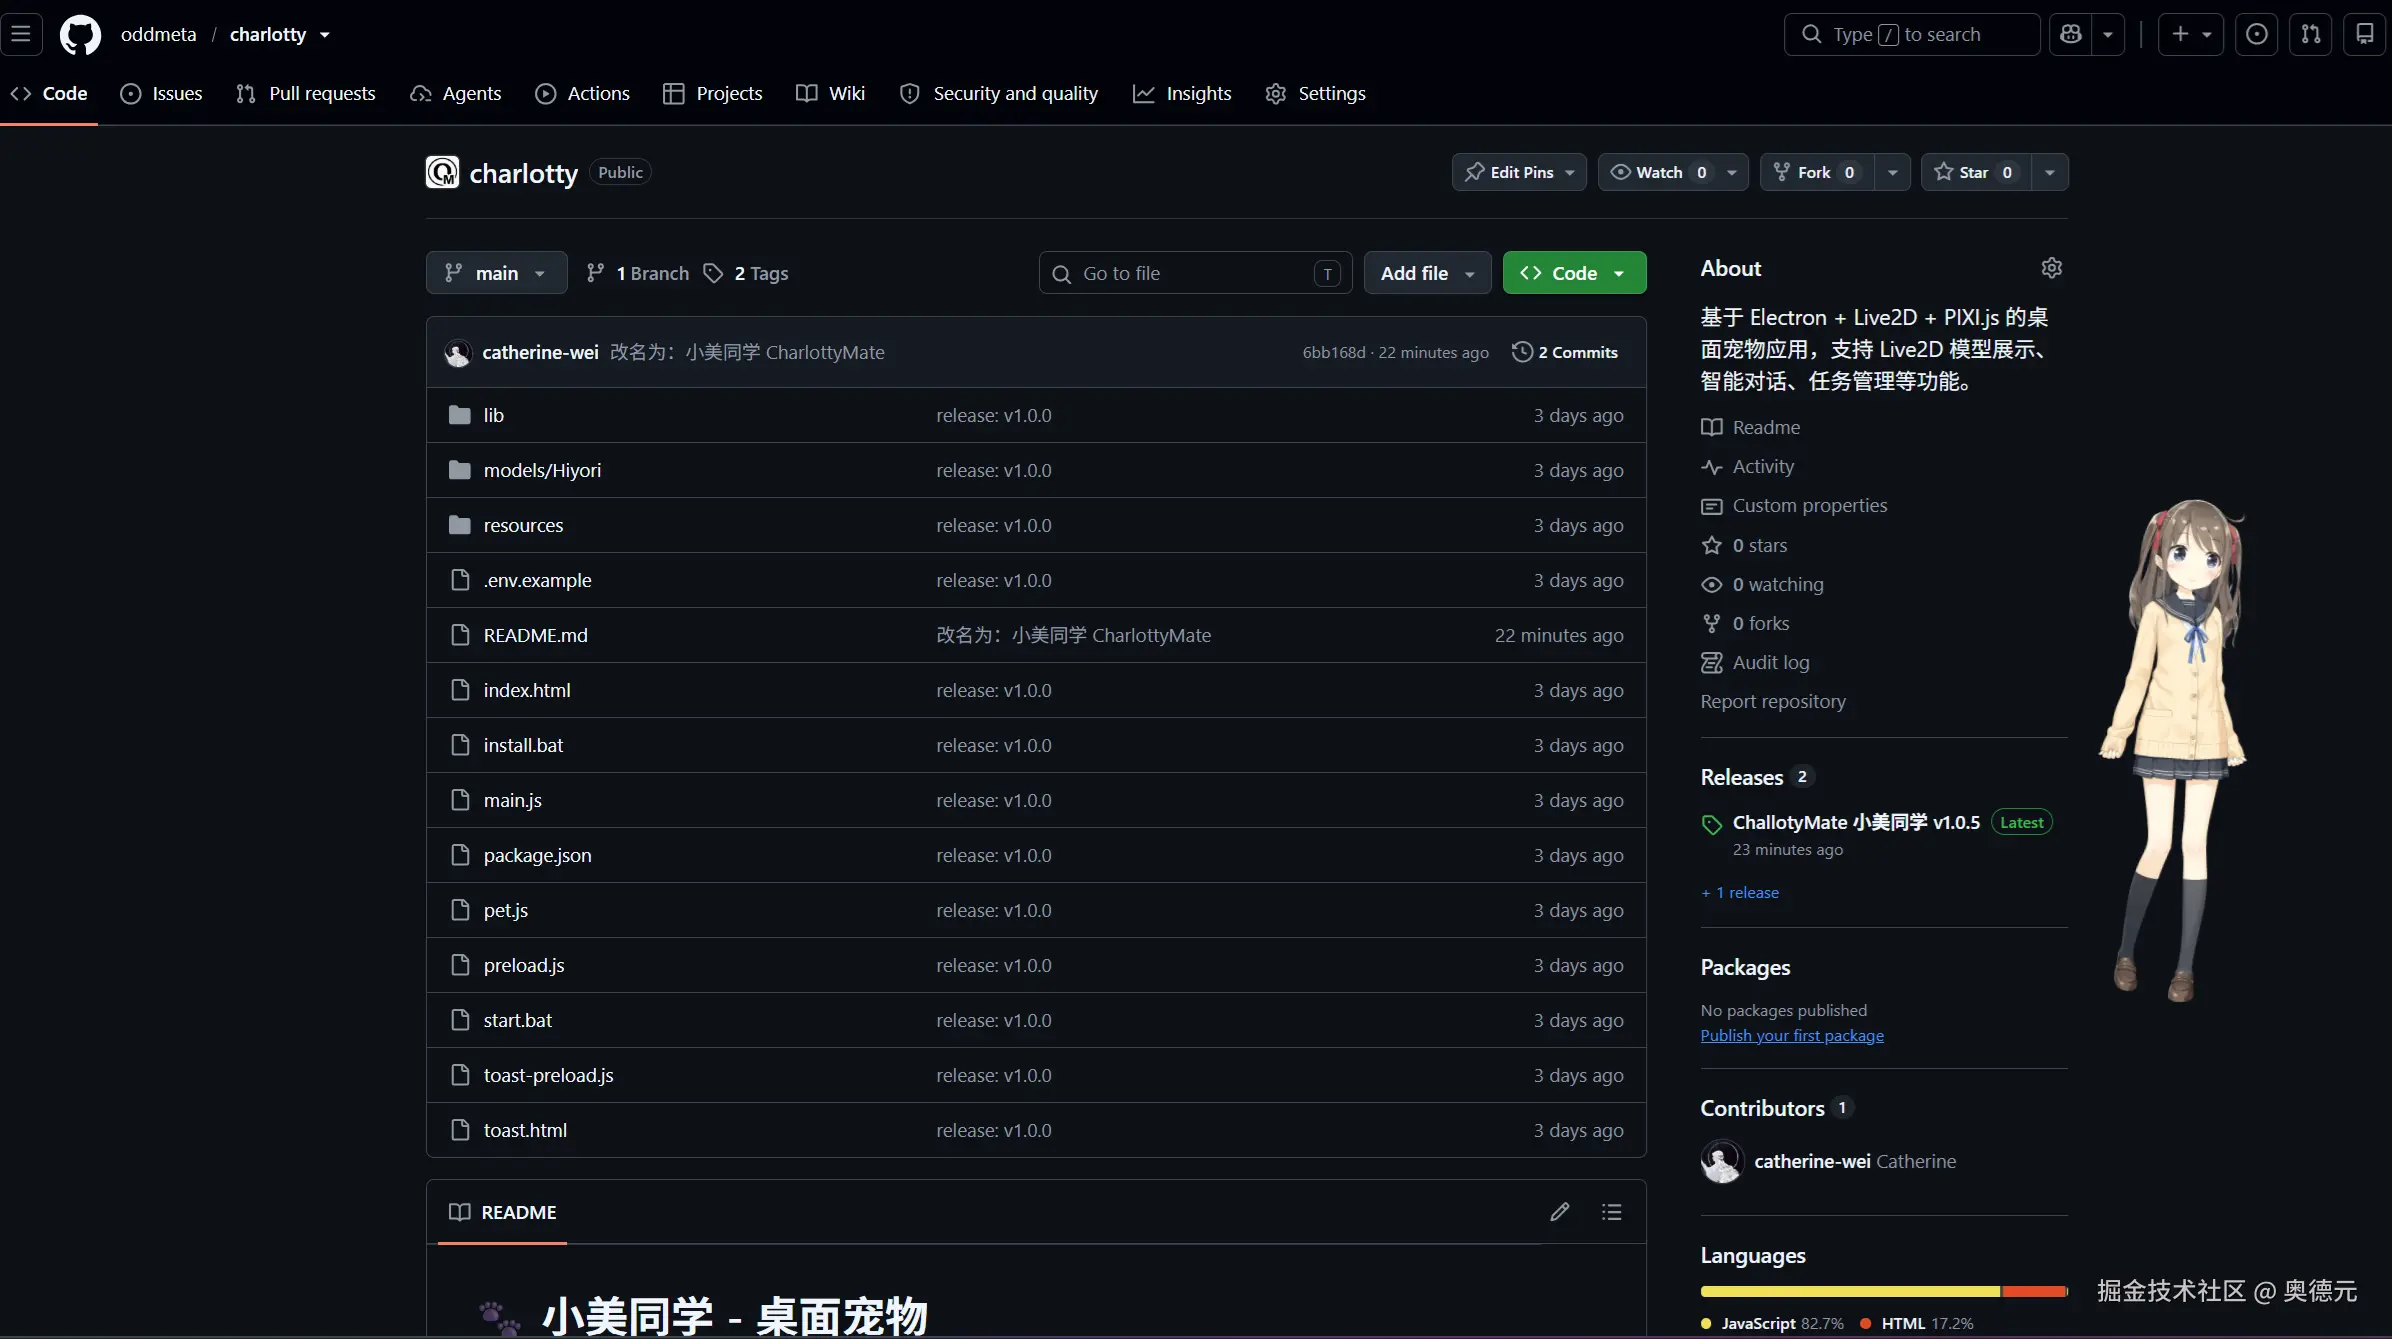The image size is (2392, 1339).
Task: Open the repository Settings tab
Action: (1315, 93)
